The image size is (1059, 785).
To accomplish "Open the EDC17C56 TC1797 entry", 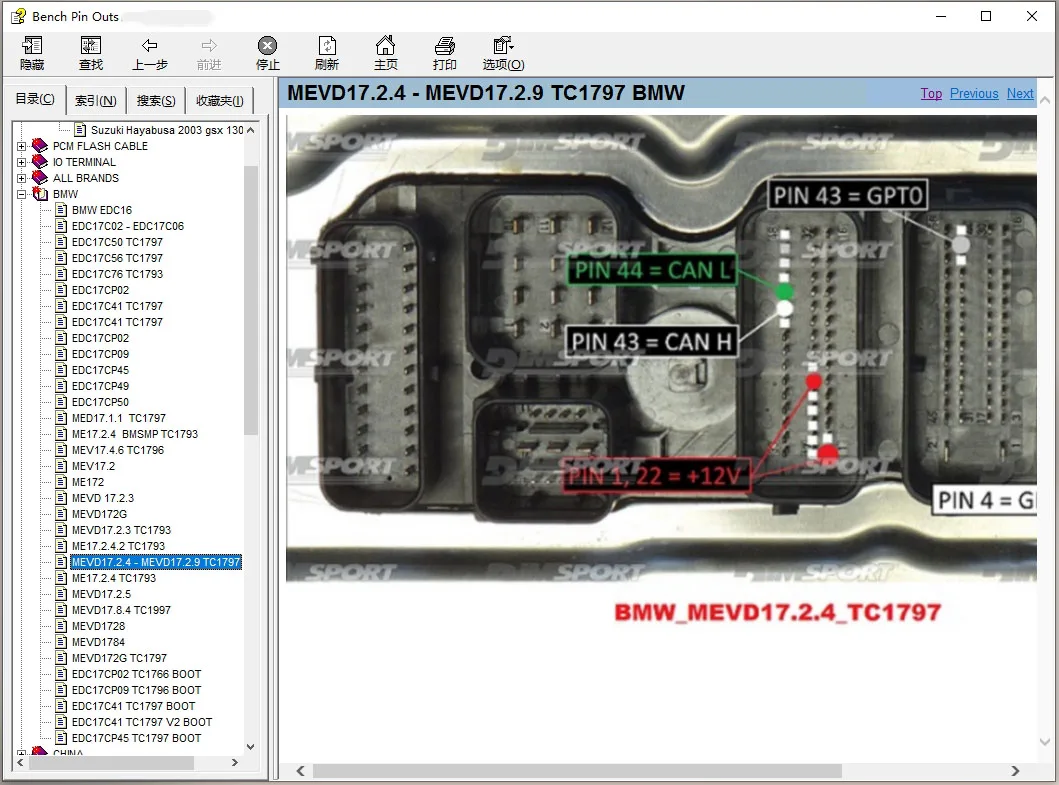I will click(x=118, y=258).
